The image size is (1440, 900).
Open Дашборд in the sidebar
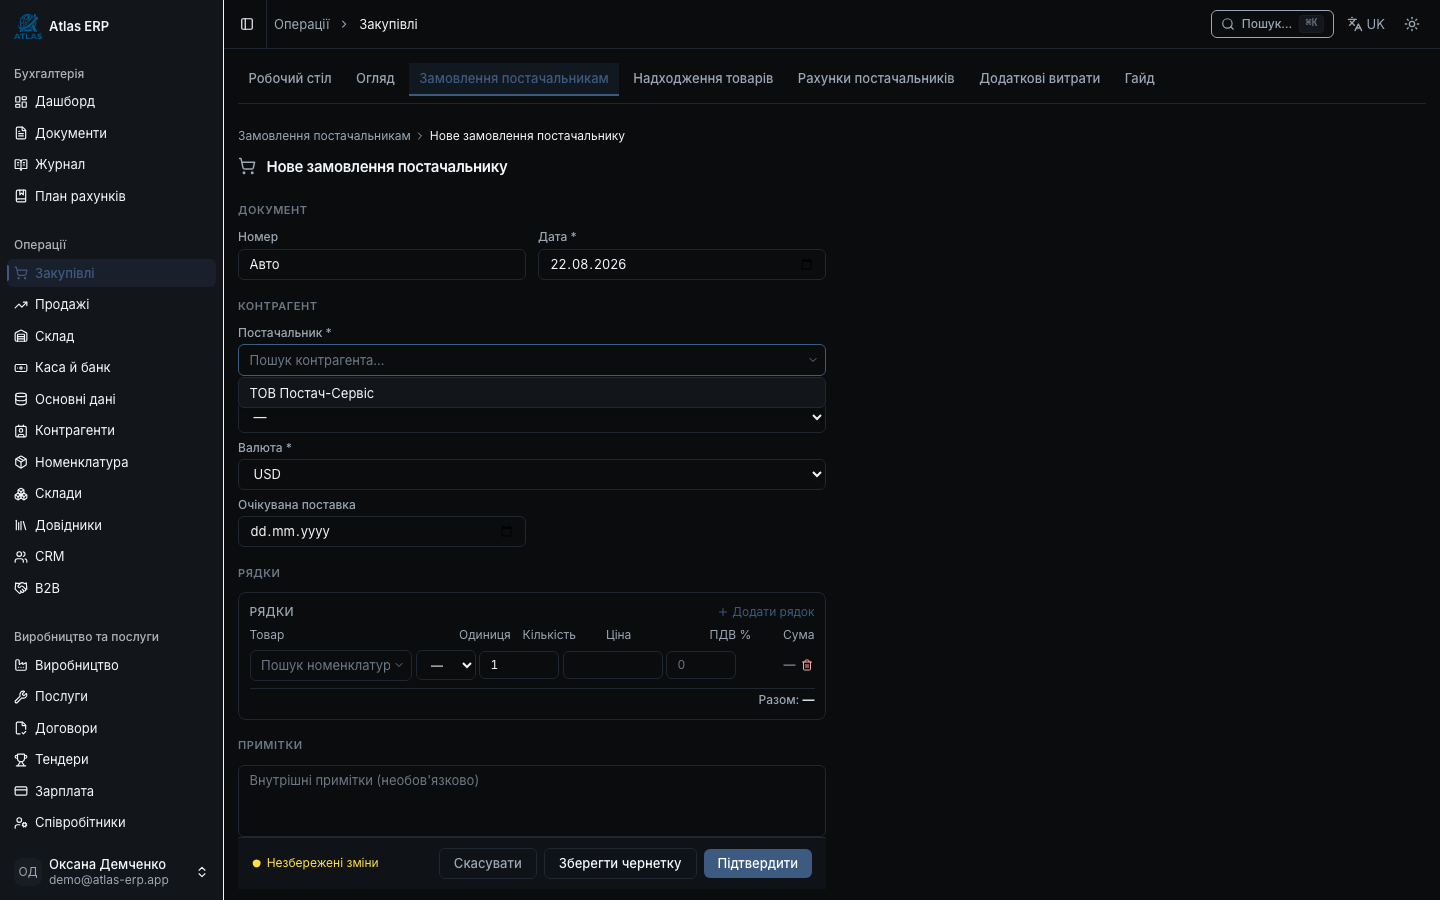pyautogui.click(x=111, y=101)
